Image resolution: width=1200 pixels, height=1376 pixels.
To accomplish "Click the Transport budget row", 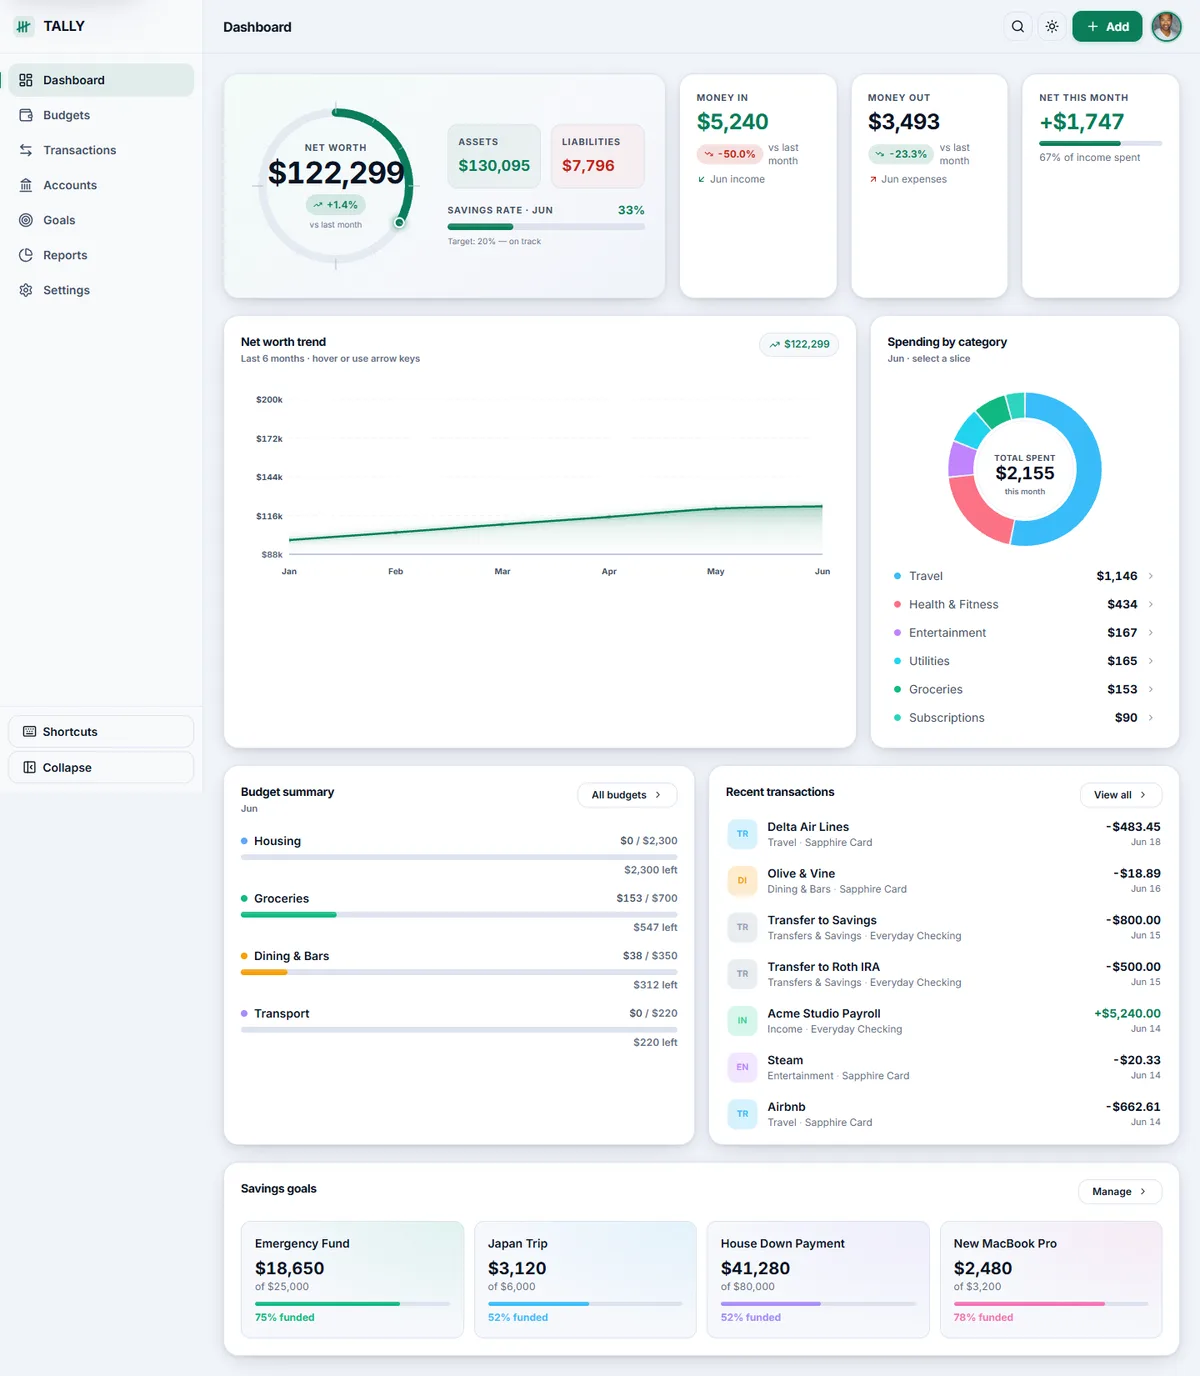I will tap(459, 1027).
